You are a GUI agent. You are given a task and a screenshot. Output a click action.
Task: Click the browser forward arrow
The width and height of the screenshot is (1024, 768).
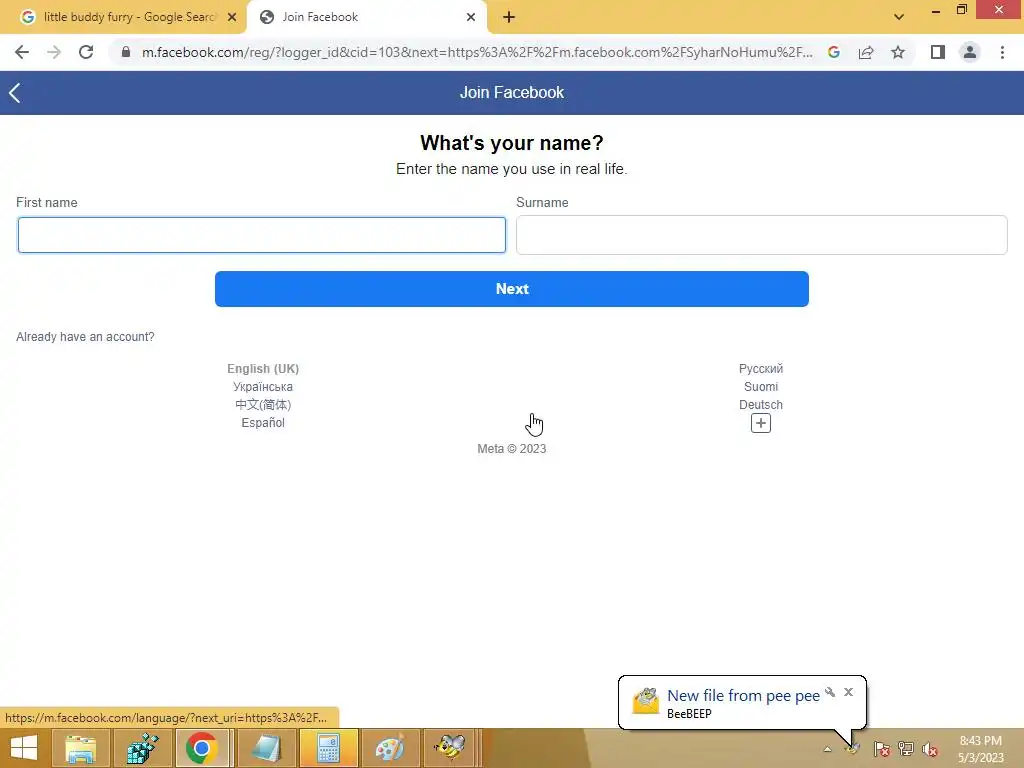[x=54, y=52]
